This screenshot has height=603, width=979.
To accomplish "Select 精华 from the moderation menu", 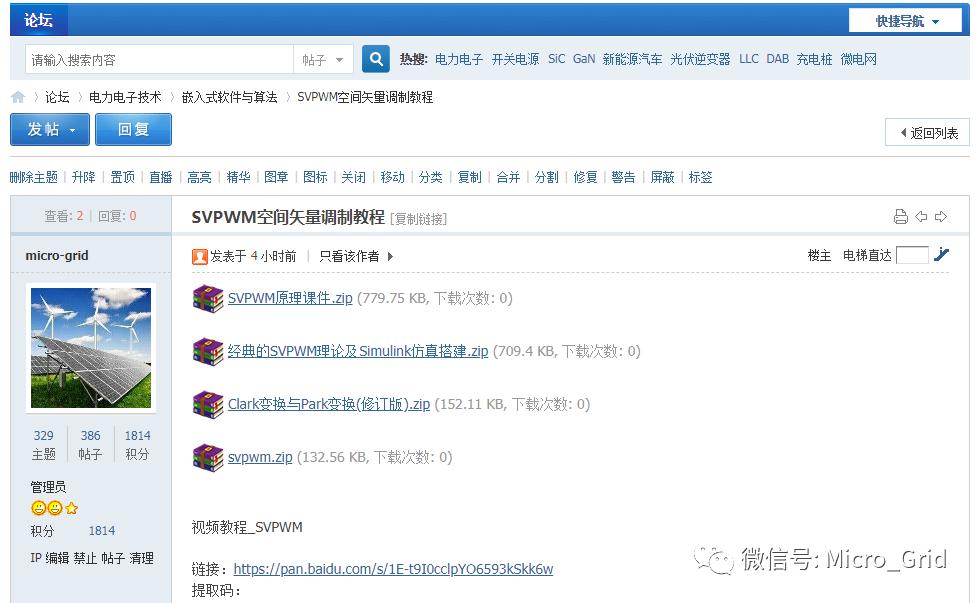I will pos(238,176).
